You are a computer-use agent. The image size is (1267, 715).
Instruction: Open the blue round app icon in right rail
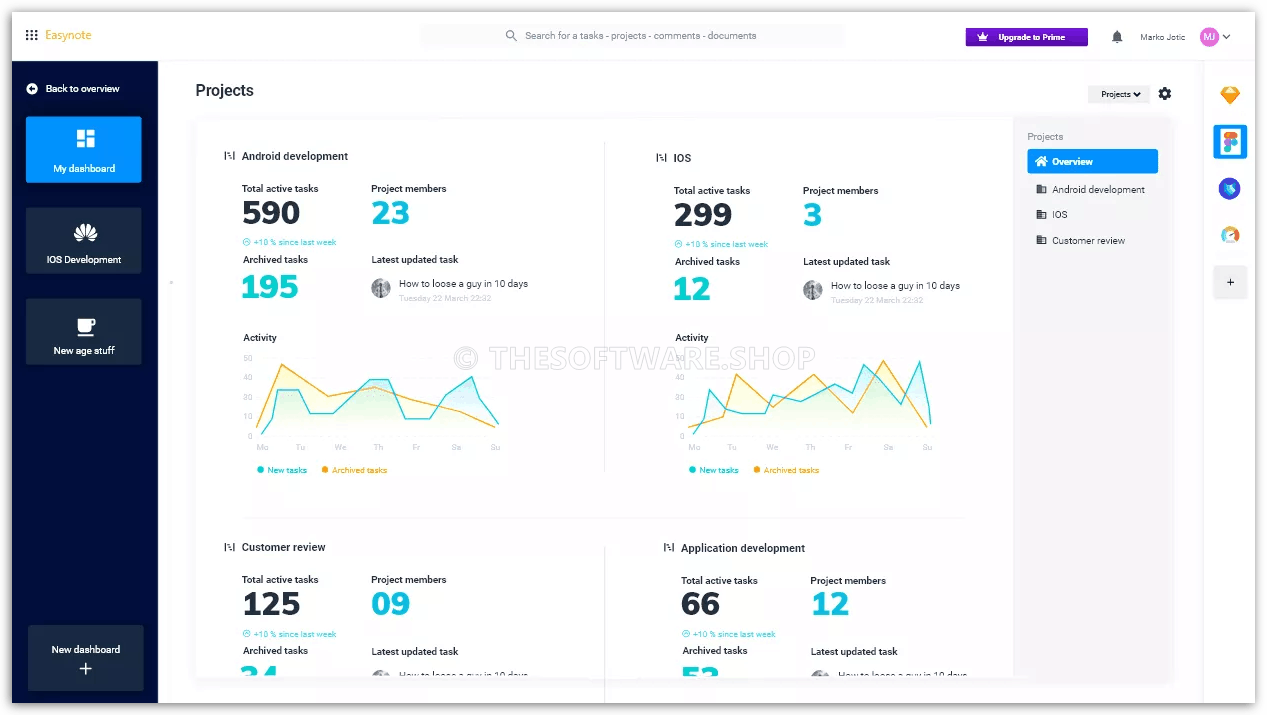click(1230, 188)
